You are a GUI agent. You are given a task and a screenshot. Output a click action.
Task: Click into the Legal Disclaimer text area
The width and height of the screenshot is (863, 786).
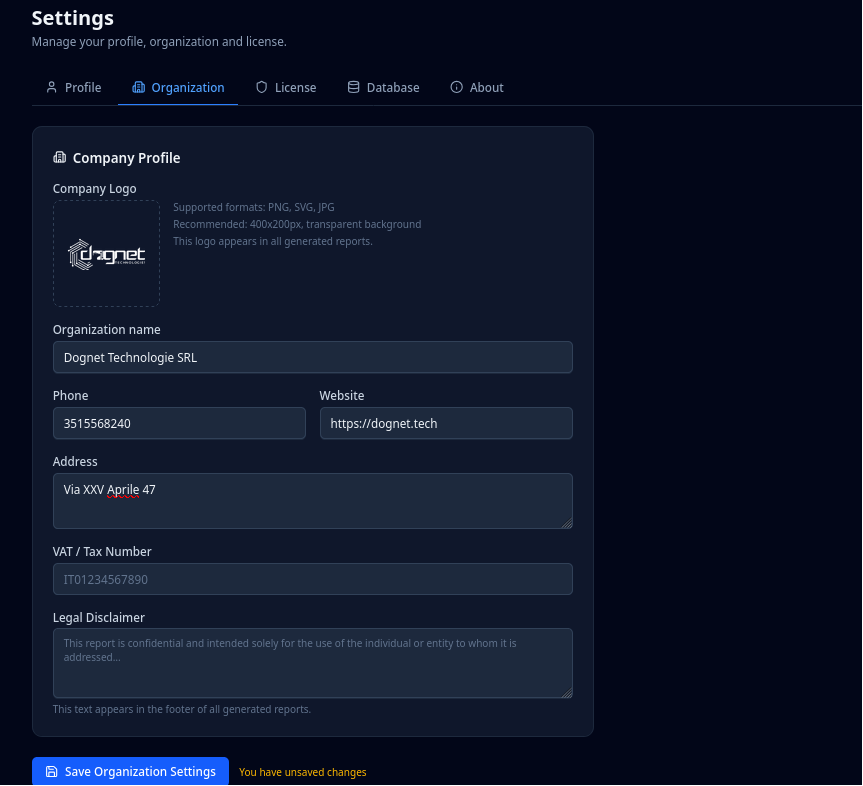coord(313,663)
